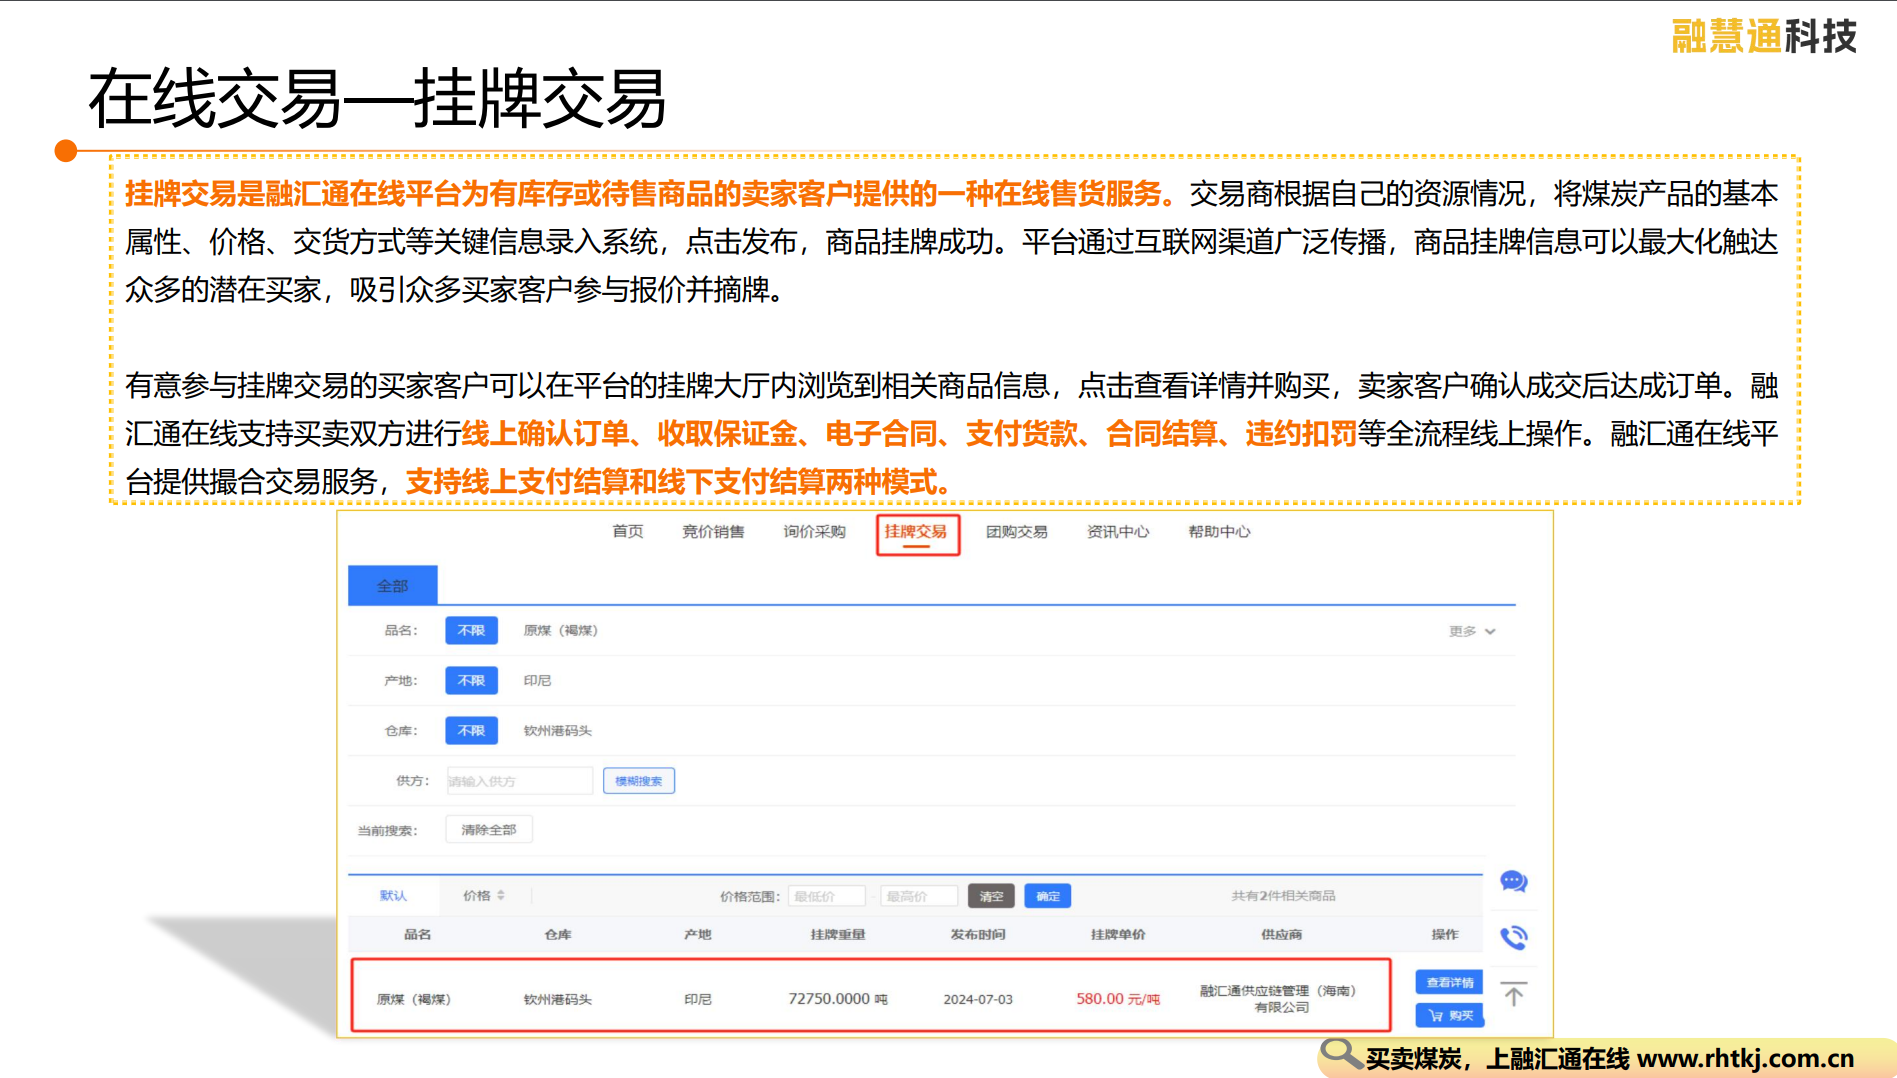The height and width of the screenshot is (1078, 1897).
Task: Click the 模糊搜索 button
Action: [638, 780]
